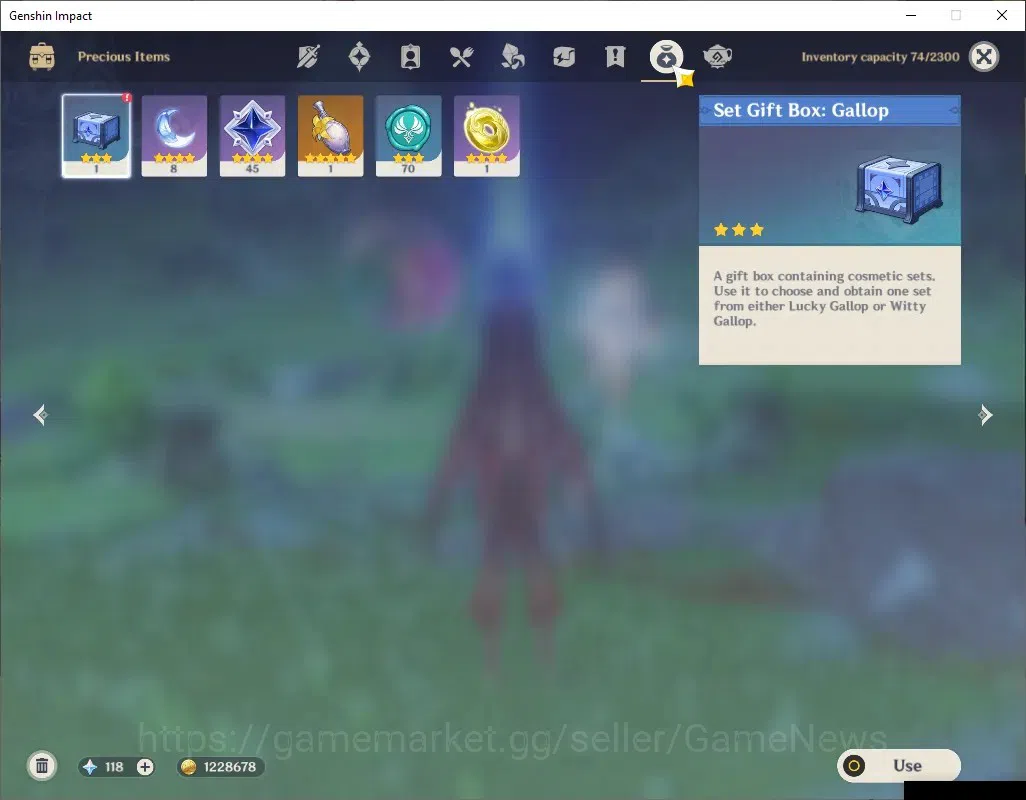This screenshot has width=1026, height=800.
Task: Use the selected gift box
Action: click(899, 765)
